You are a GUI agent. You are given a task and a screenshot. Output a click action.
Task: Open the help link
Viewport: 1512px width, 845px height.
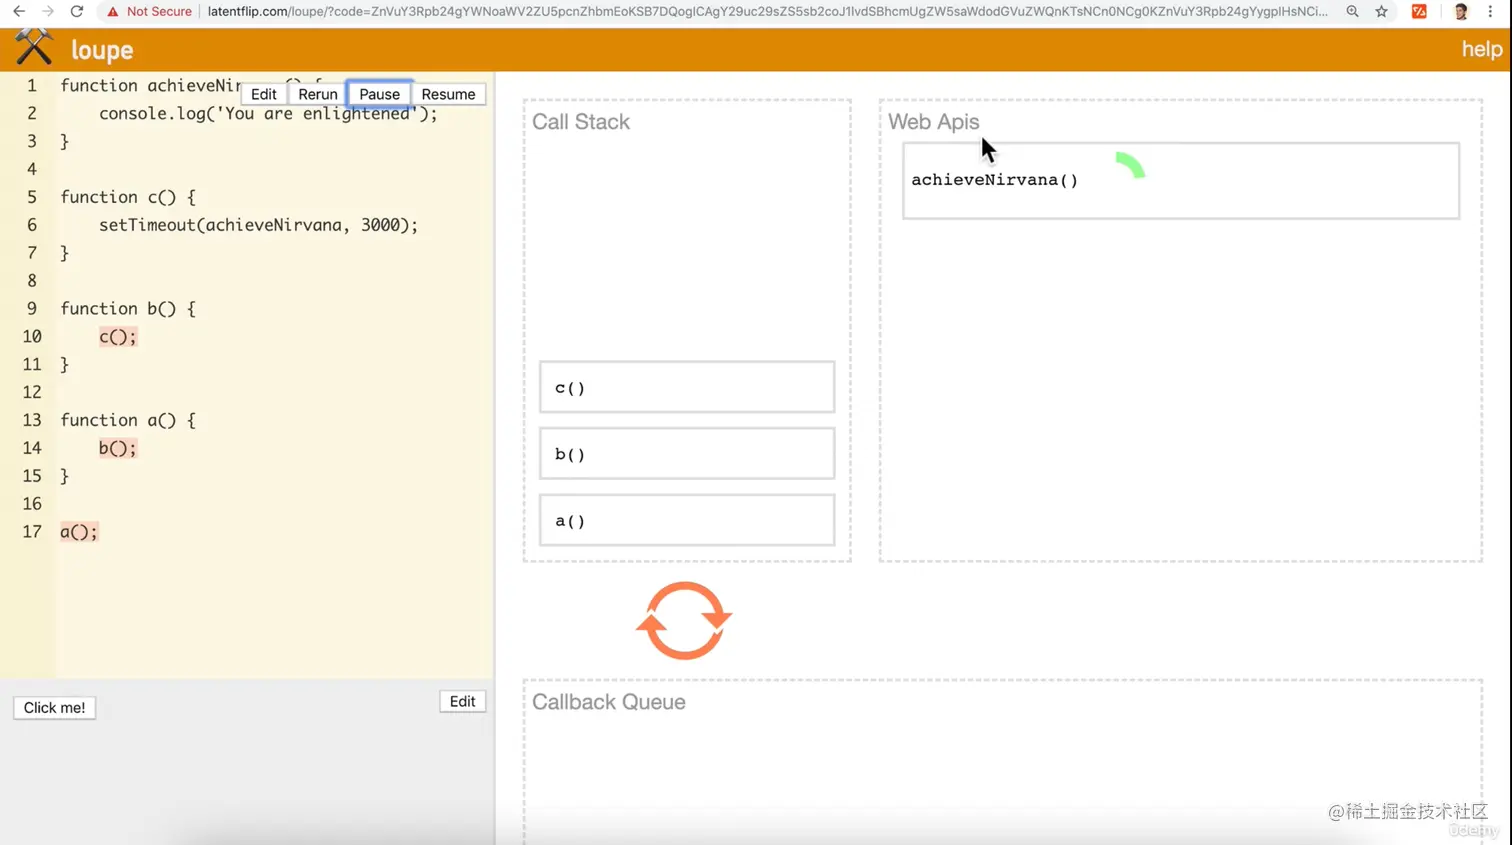pyautogui.click(x=1482, y=49)
